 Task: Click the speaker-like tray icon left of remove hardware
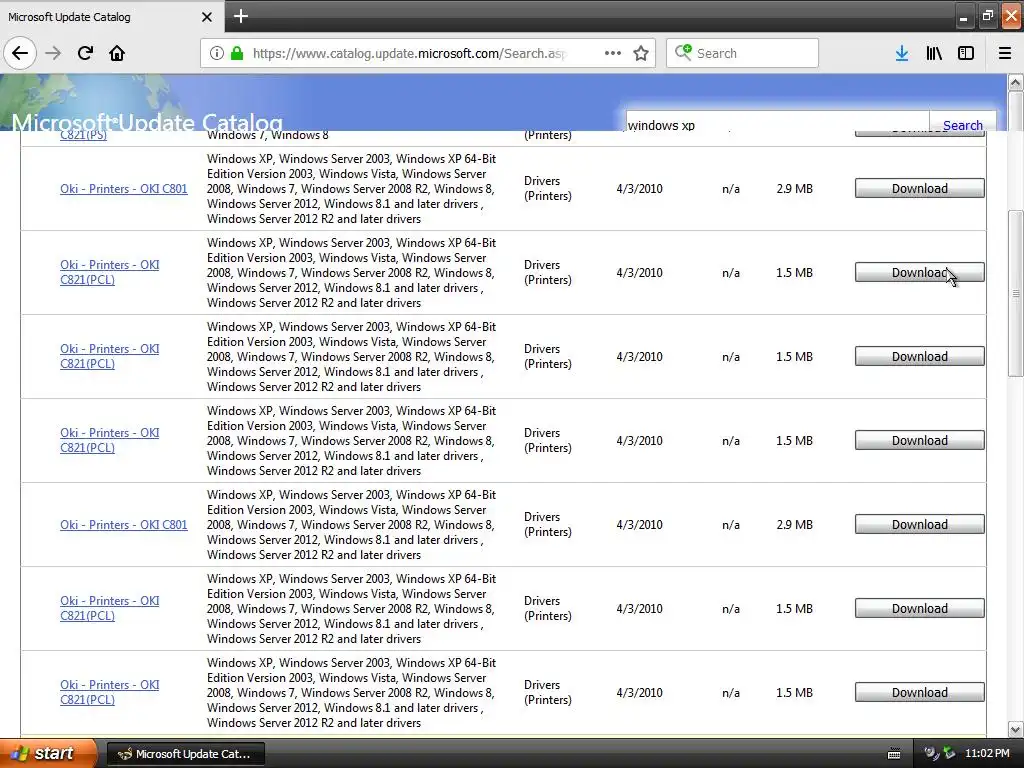pyautogui.click(x=931, y=754)
